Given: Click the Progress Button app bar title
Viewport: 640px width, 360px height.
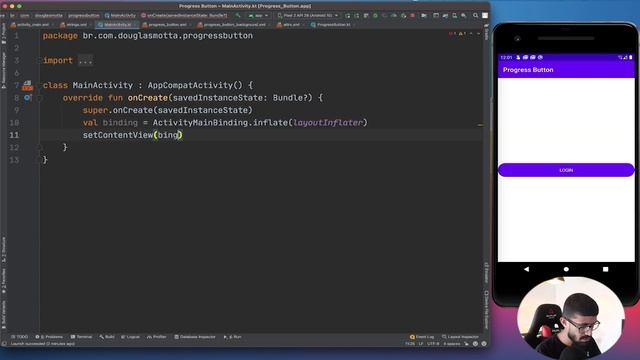Looking at the screenshot, I should (x=528, y=70).
